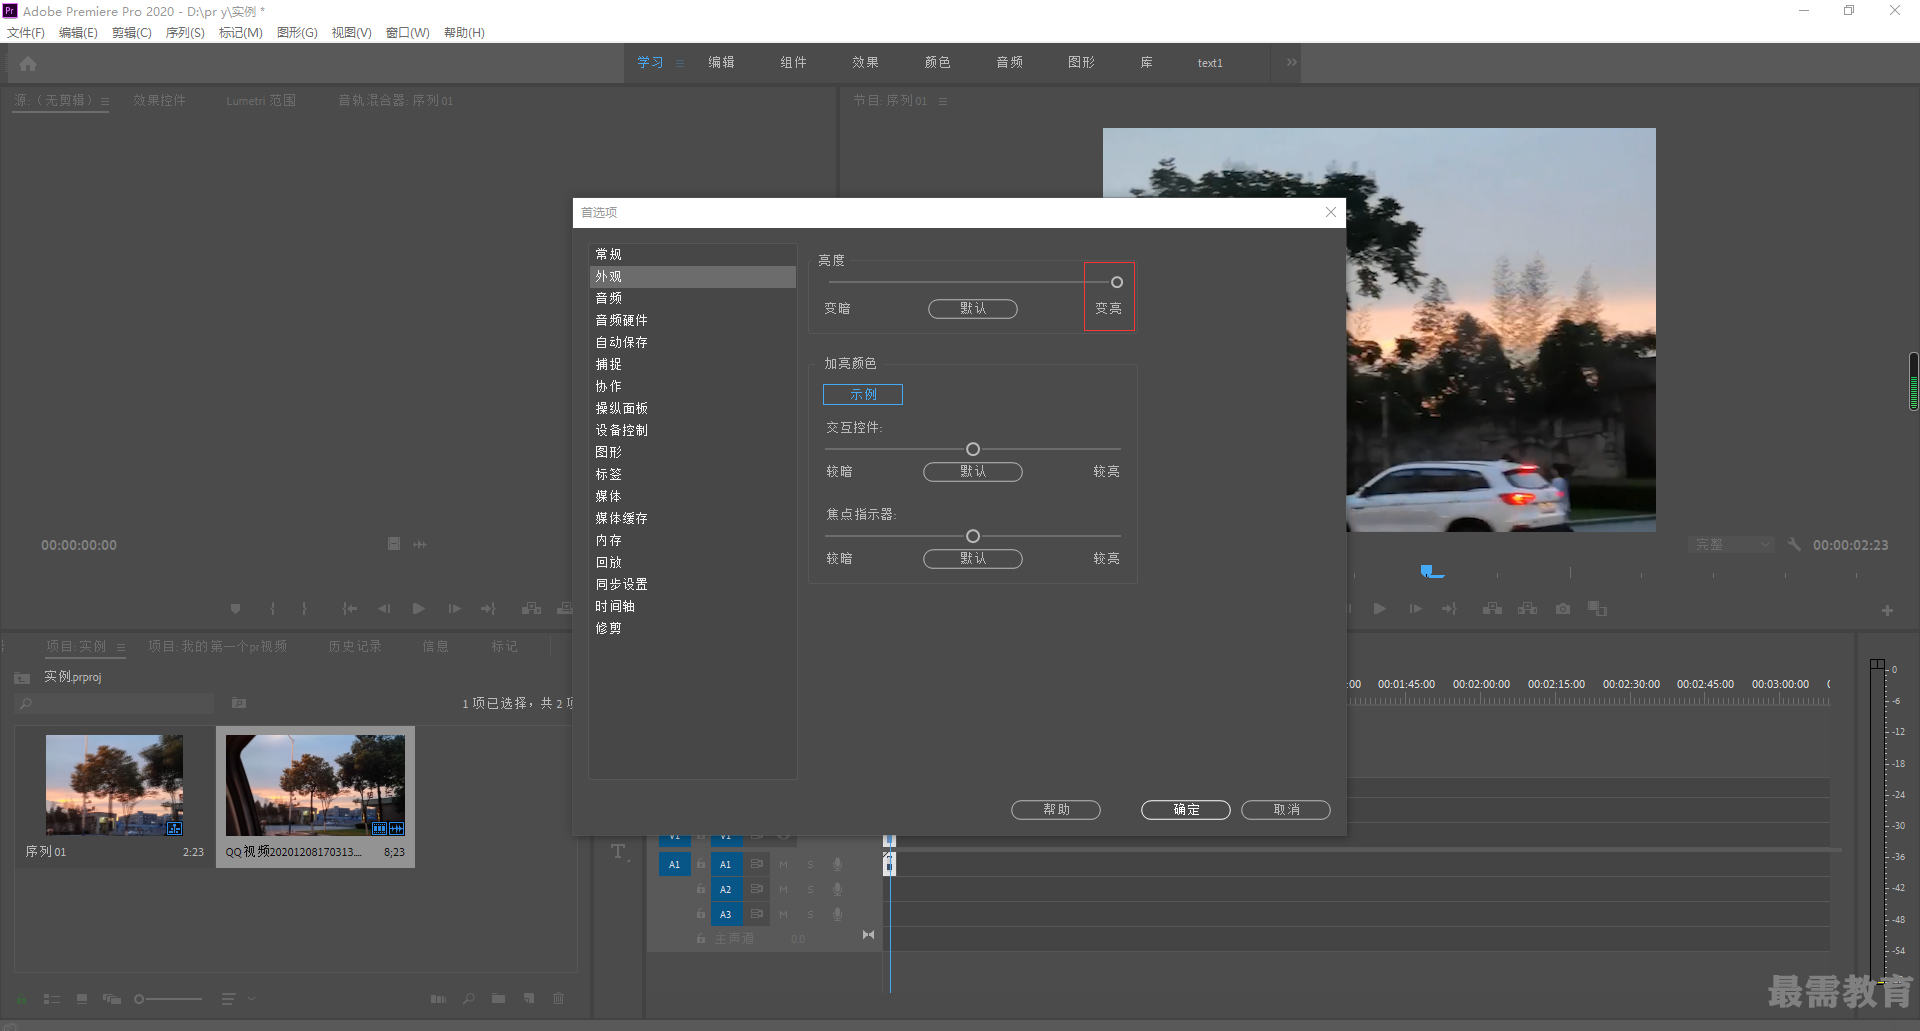Open the workspace overflow chevron menu
The image size is (1920, 1031).
click(1291, 62)
